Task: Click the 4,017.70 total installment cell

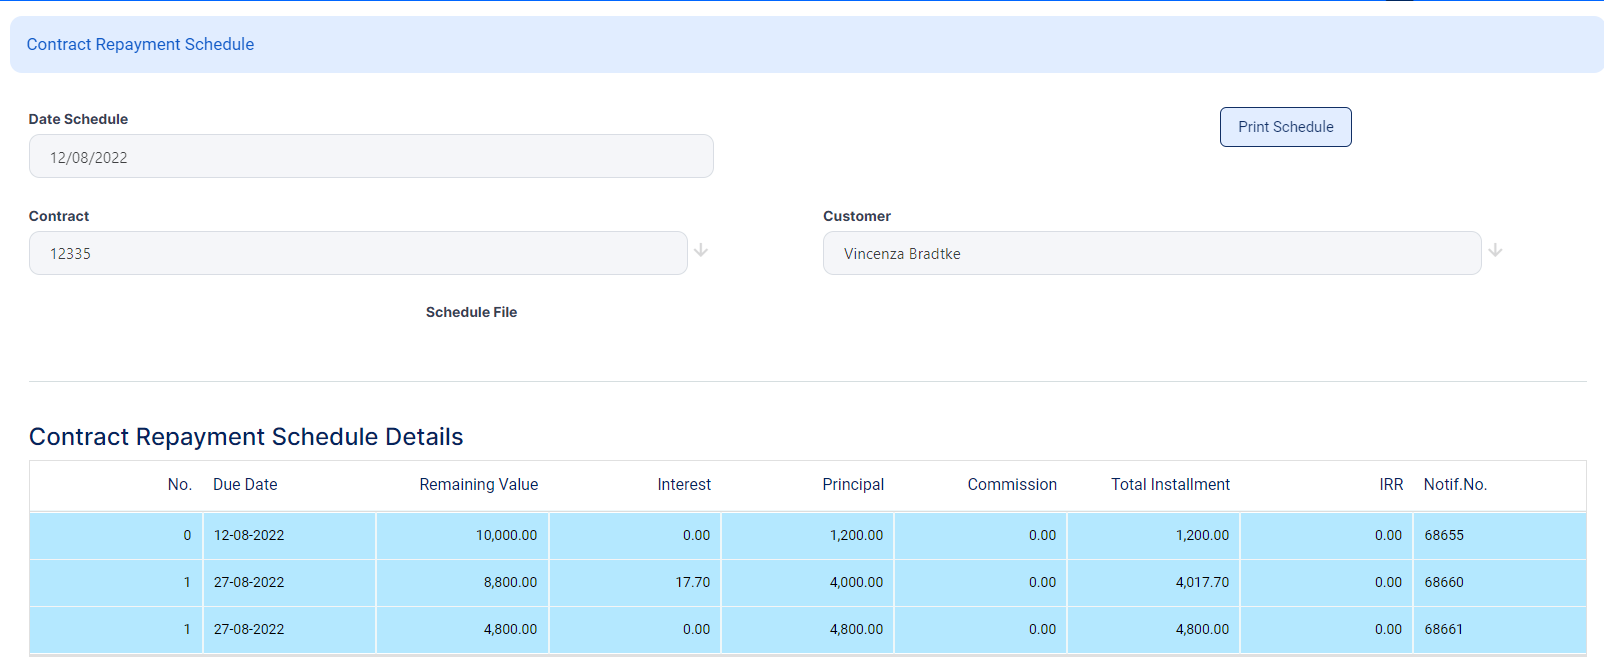Action: tap(1202, 583)
